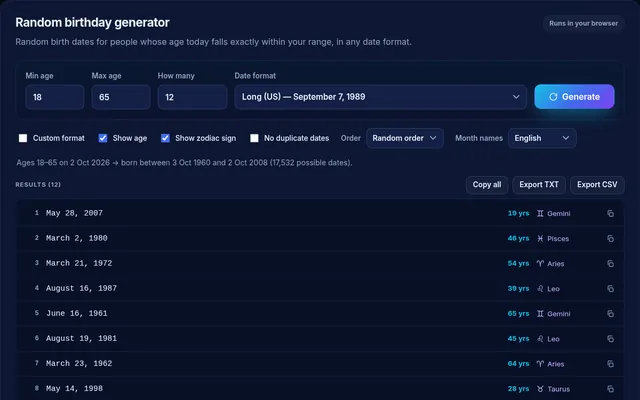Click the 19 yrs age value
This screenshot has width=640, height=400.
[518, 213]
